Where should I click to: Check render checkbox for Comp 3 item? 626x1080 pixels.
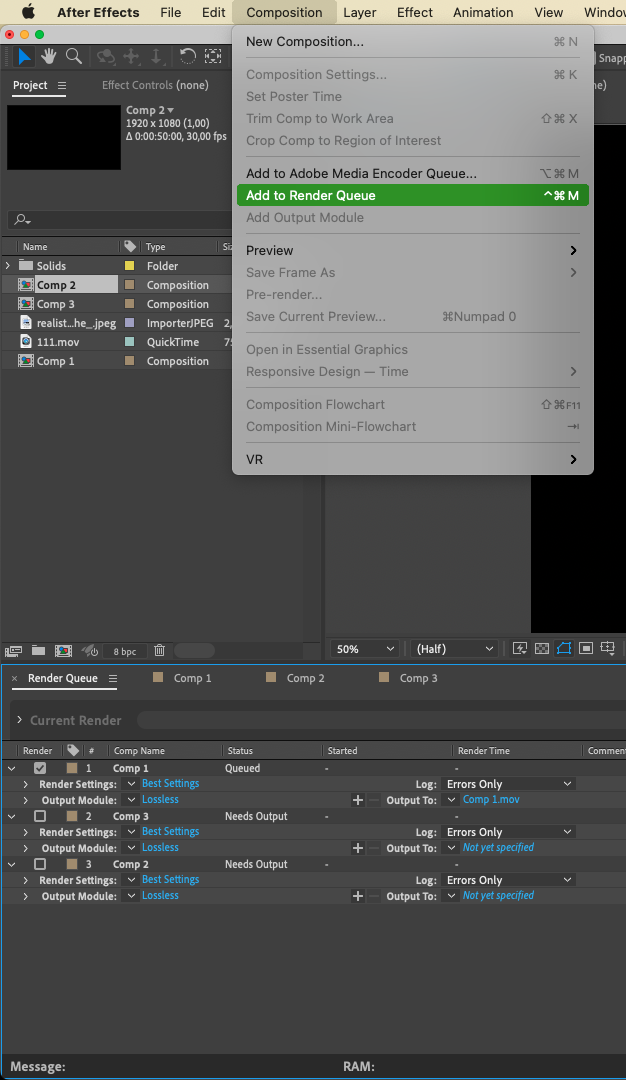(40, 816)
